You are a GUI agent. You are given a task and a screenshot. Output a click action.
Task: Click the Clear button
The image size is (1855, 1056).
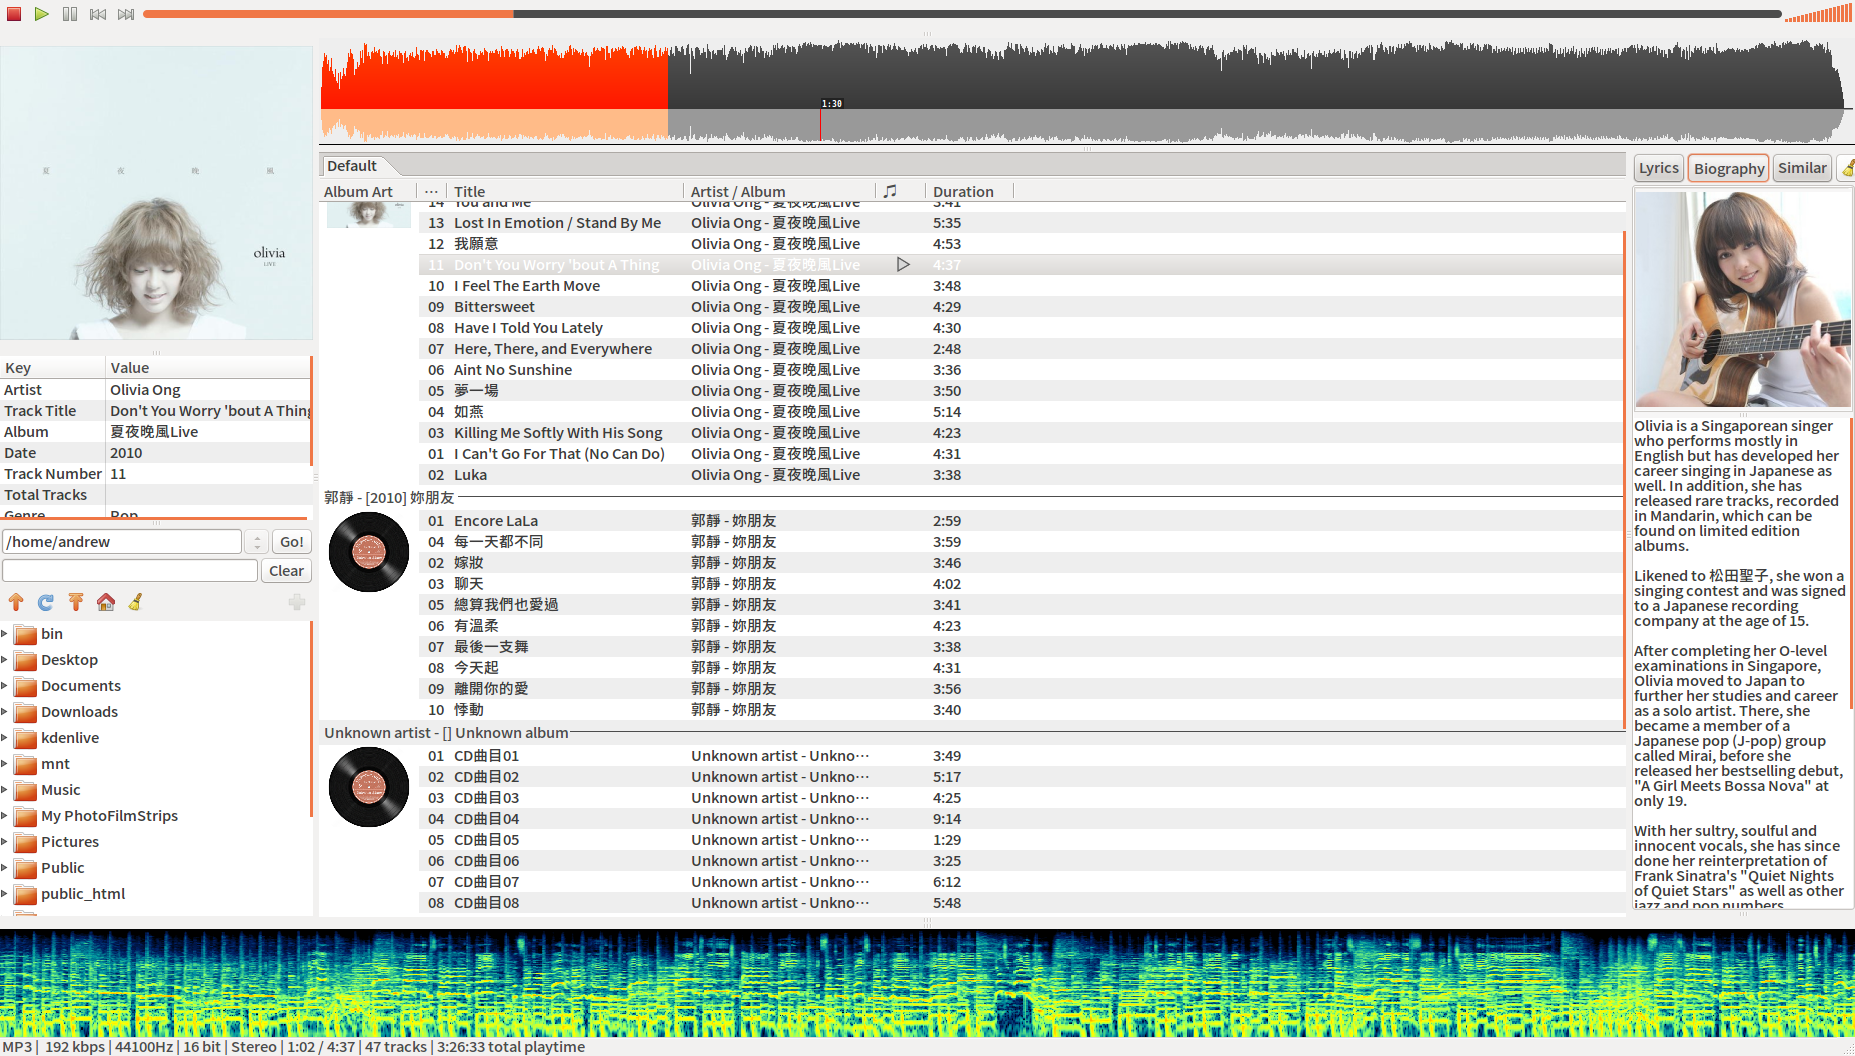(x=286, y=571)
